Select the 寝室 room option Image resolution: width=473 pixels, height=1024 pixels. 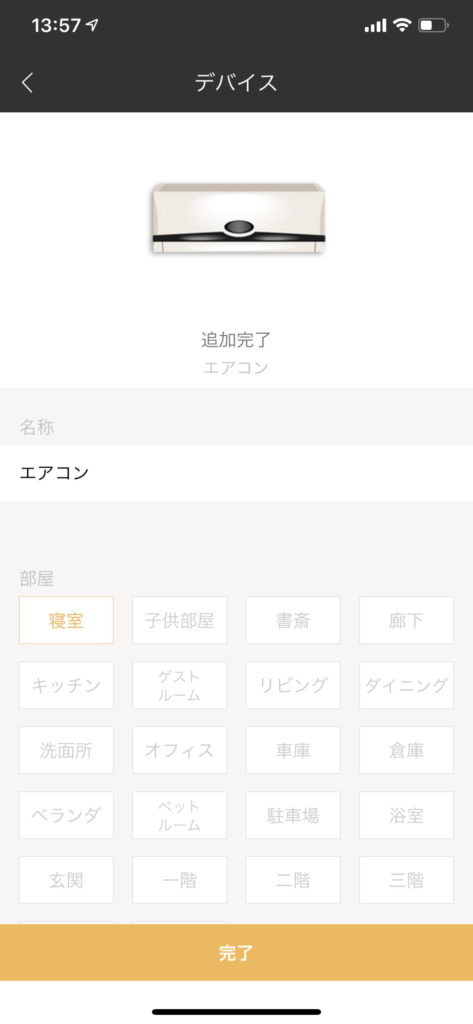pyautogui.click(x=66, y=620)
